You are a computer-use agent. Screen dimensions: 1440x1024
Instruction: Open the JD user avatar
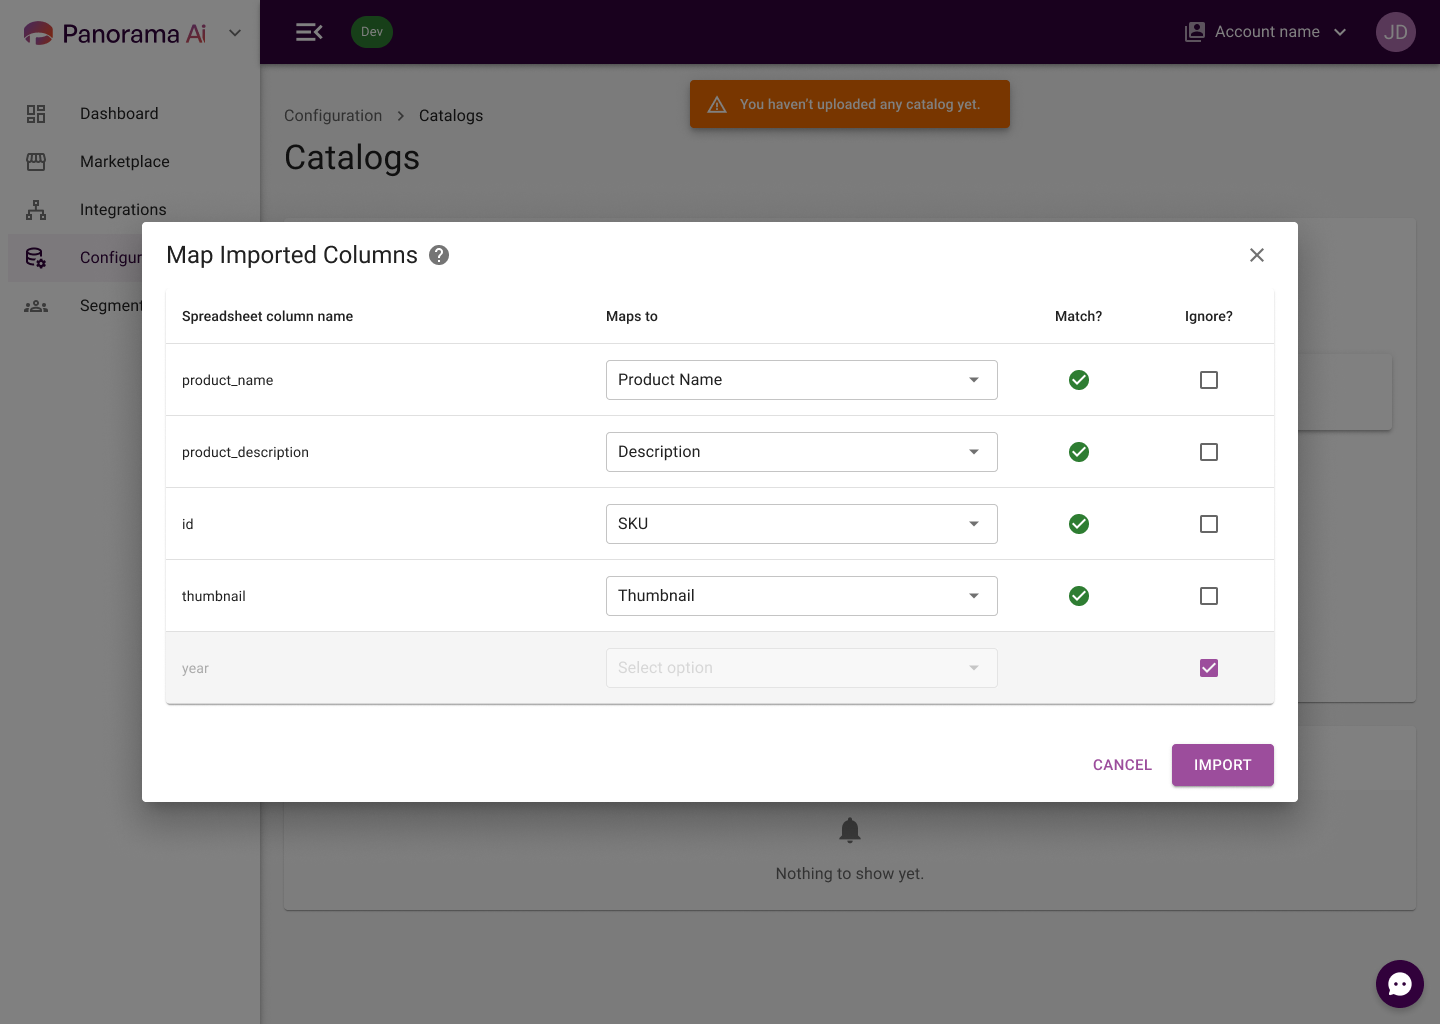(x=1396, y=32)
